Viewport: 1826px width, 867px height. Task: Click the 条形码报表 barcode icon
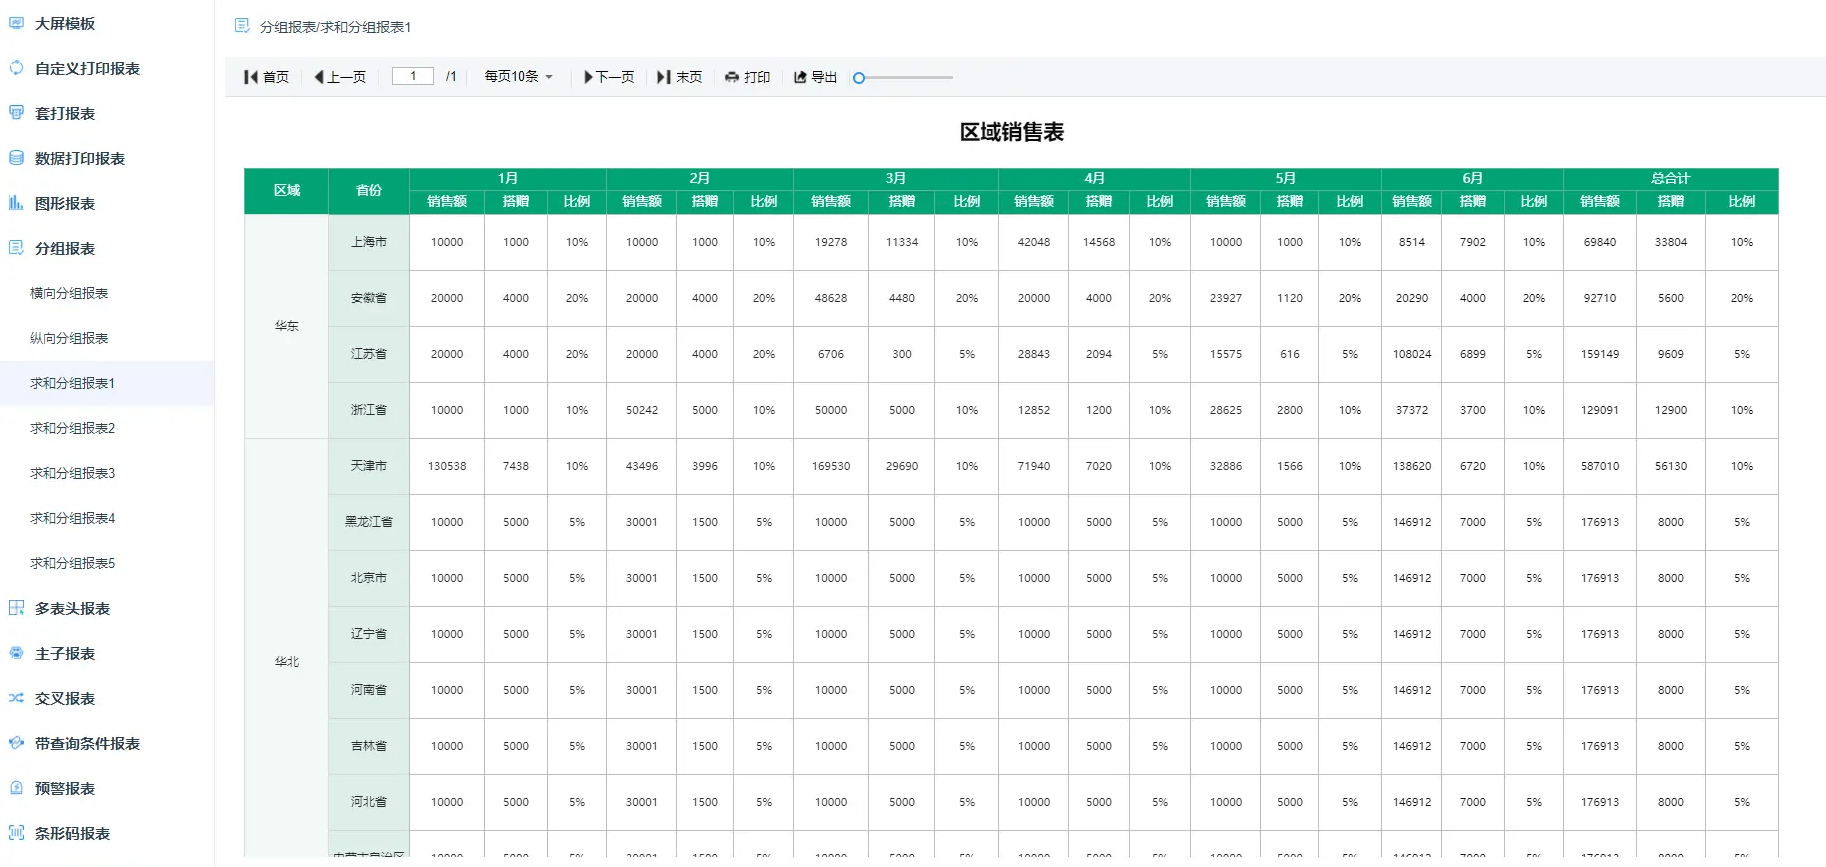pos(16,833)
